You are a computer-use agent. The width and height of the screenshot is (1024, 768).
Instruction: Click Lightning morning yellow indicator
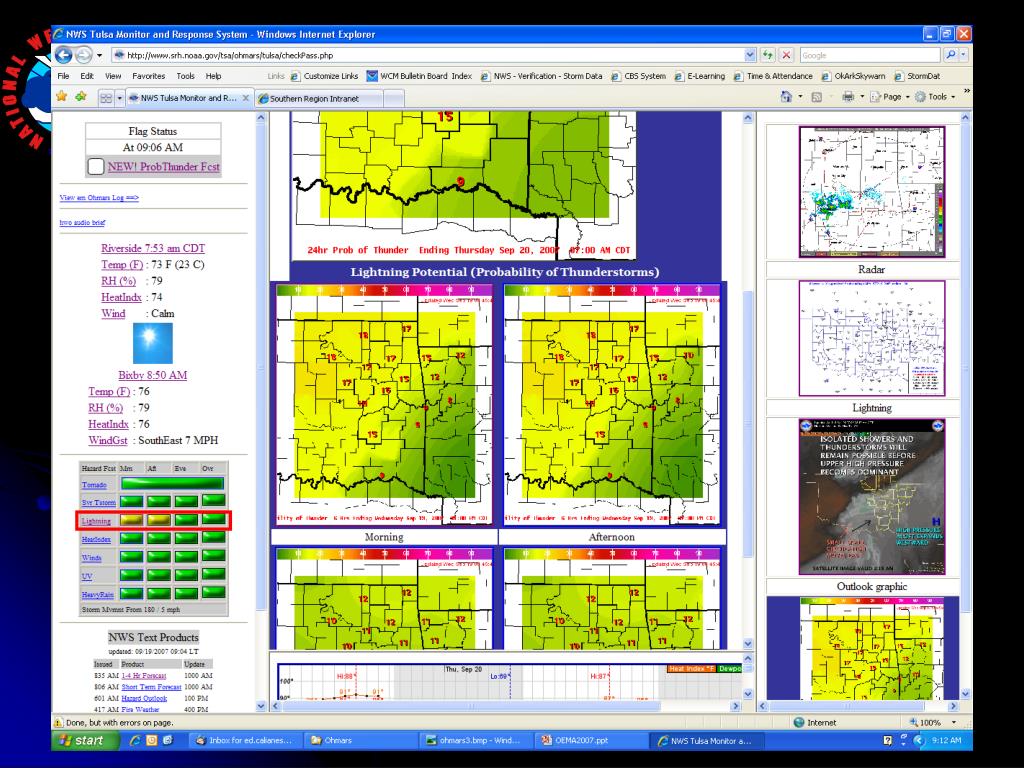tap(131, 520)
